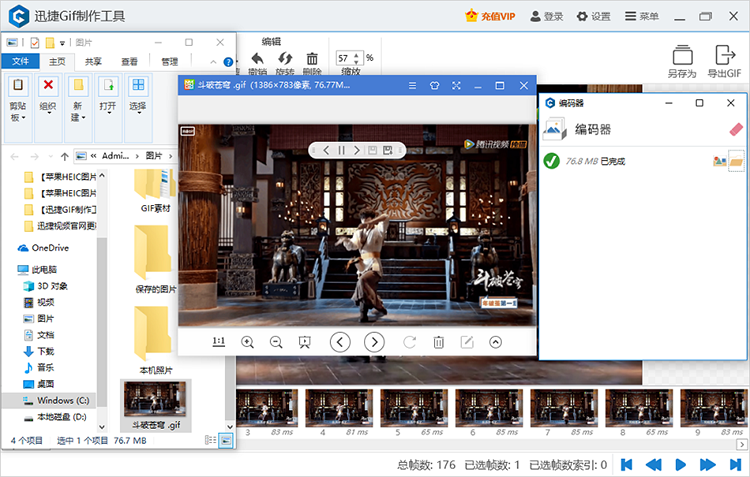
Task: Click the Recharge VIP button
Action: pyautogui.click(x=491, y=16)
